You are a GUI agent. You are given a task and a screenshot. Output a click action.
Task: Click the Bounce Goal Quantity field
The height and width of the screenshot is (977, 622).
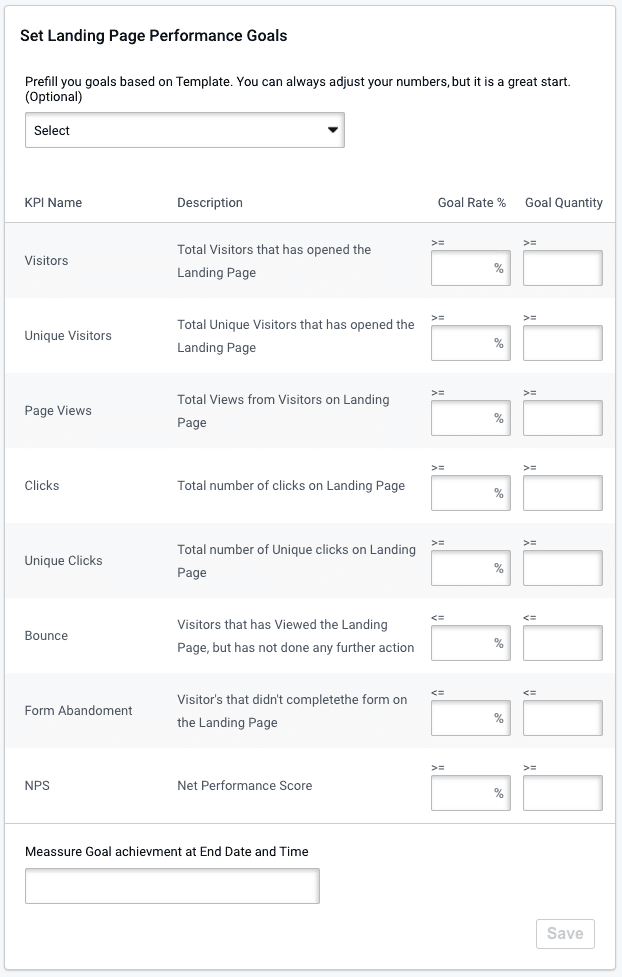coord(562,643)
